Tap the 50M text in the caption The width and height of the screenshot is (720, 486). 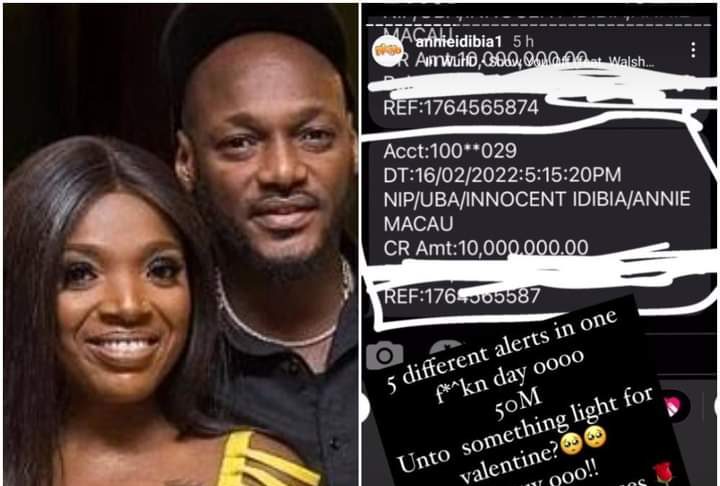[518, 404]
